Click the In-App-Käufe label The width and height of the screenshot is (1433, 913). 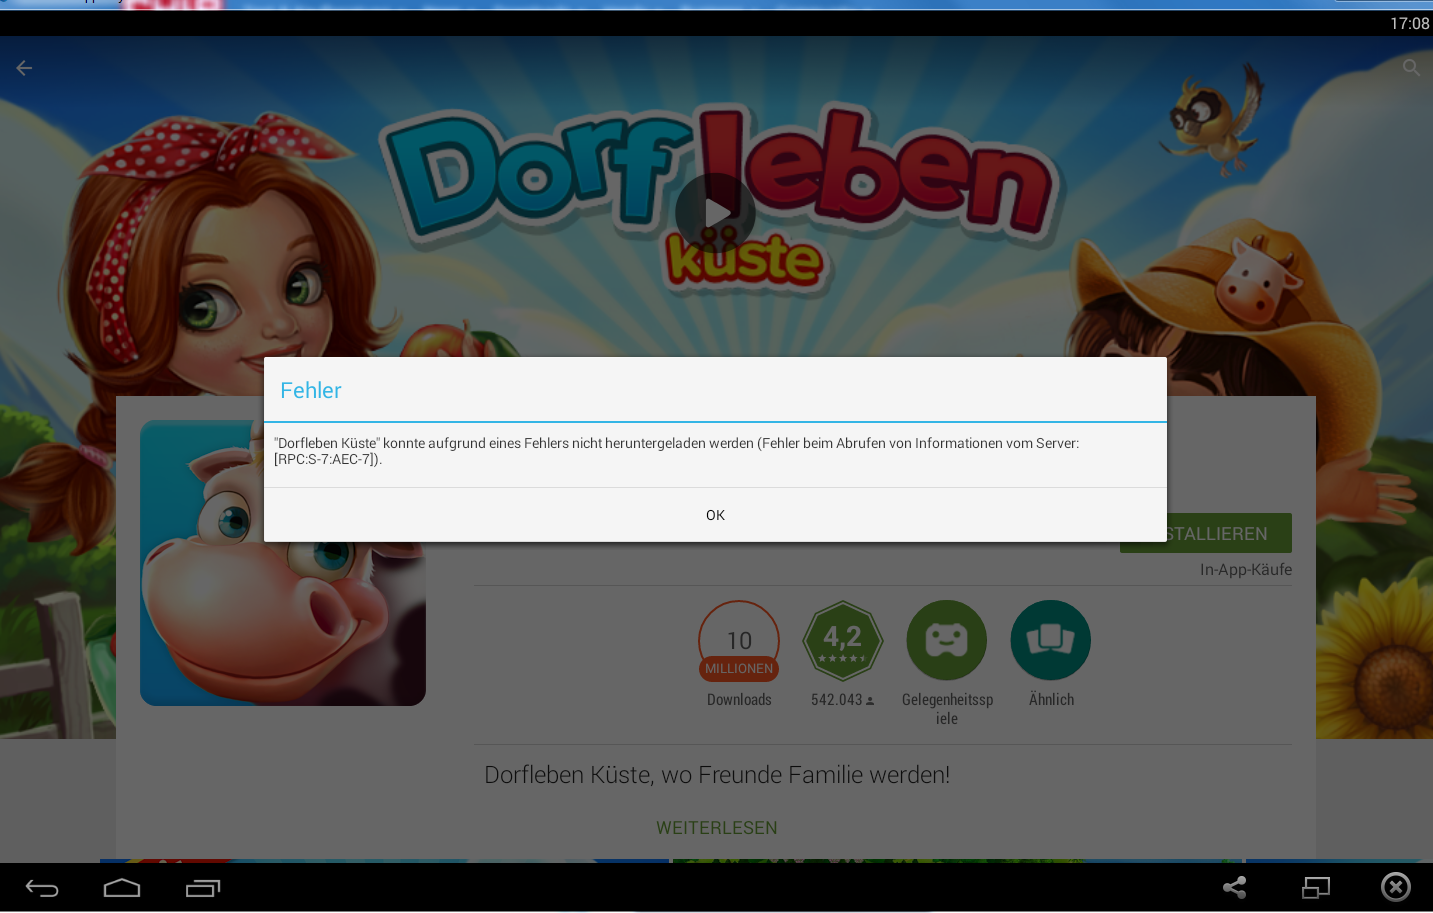click(1245, 570)
